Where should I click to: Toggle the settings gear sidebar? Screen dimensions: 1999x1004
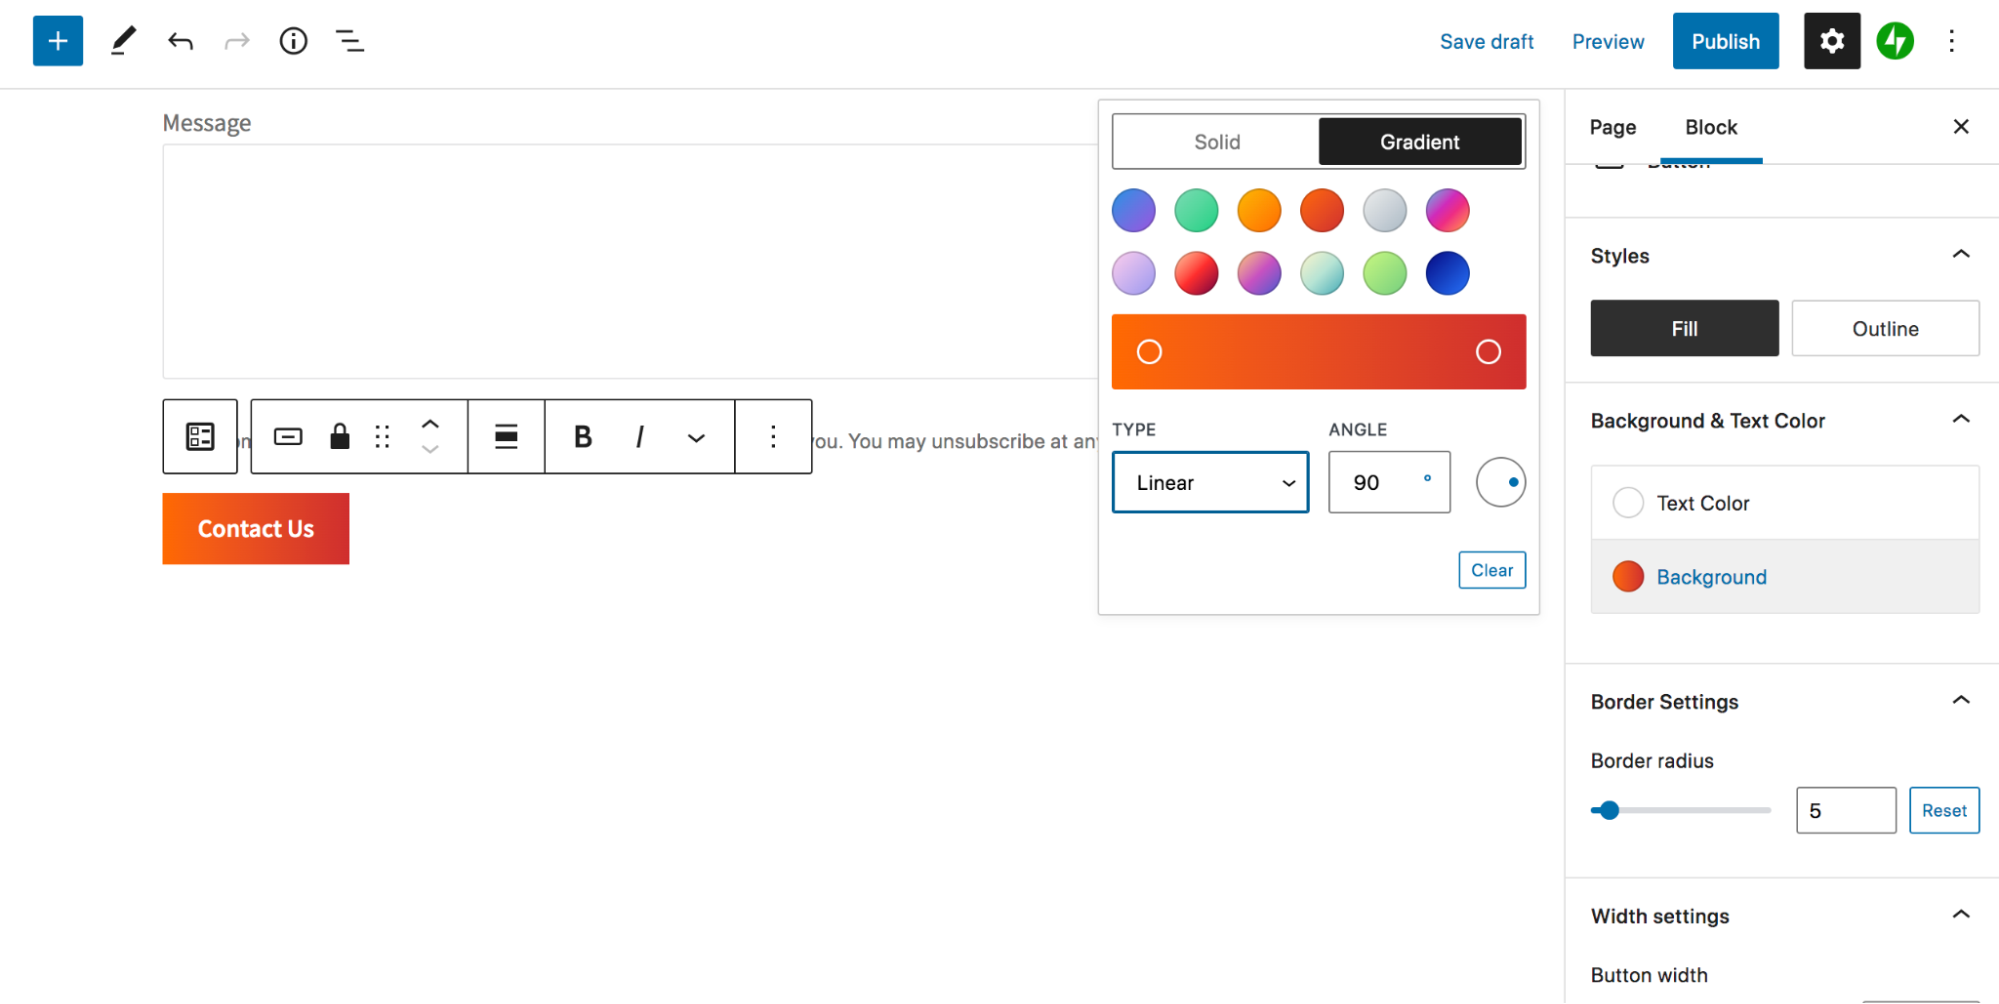(x=1832, y=41)
